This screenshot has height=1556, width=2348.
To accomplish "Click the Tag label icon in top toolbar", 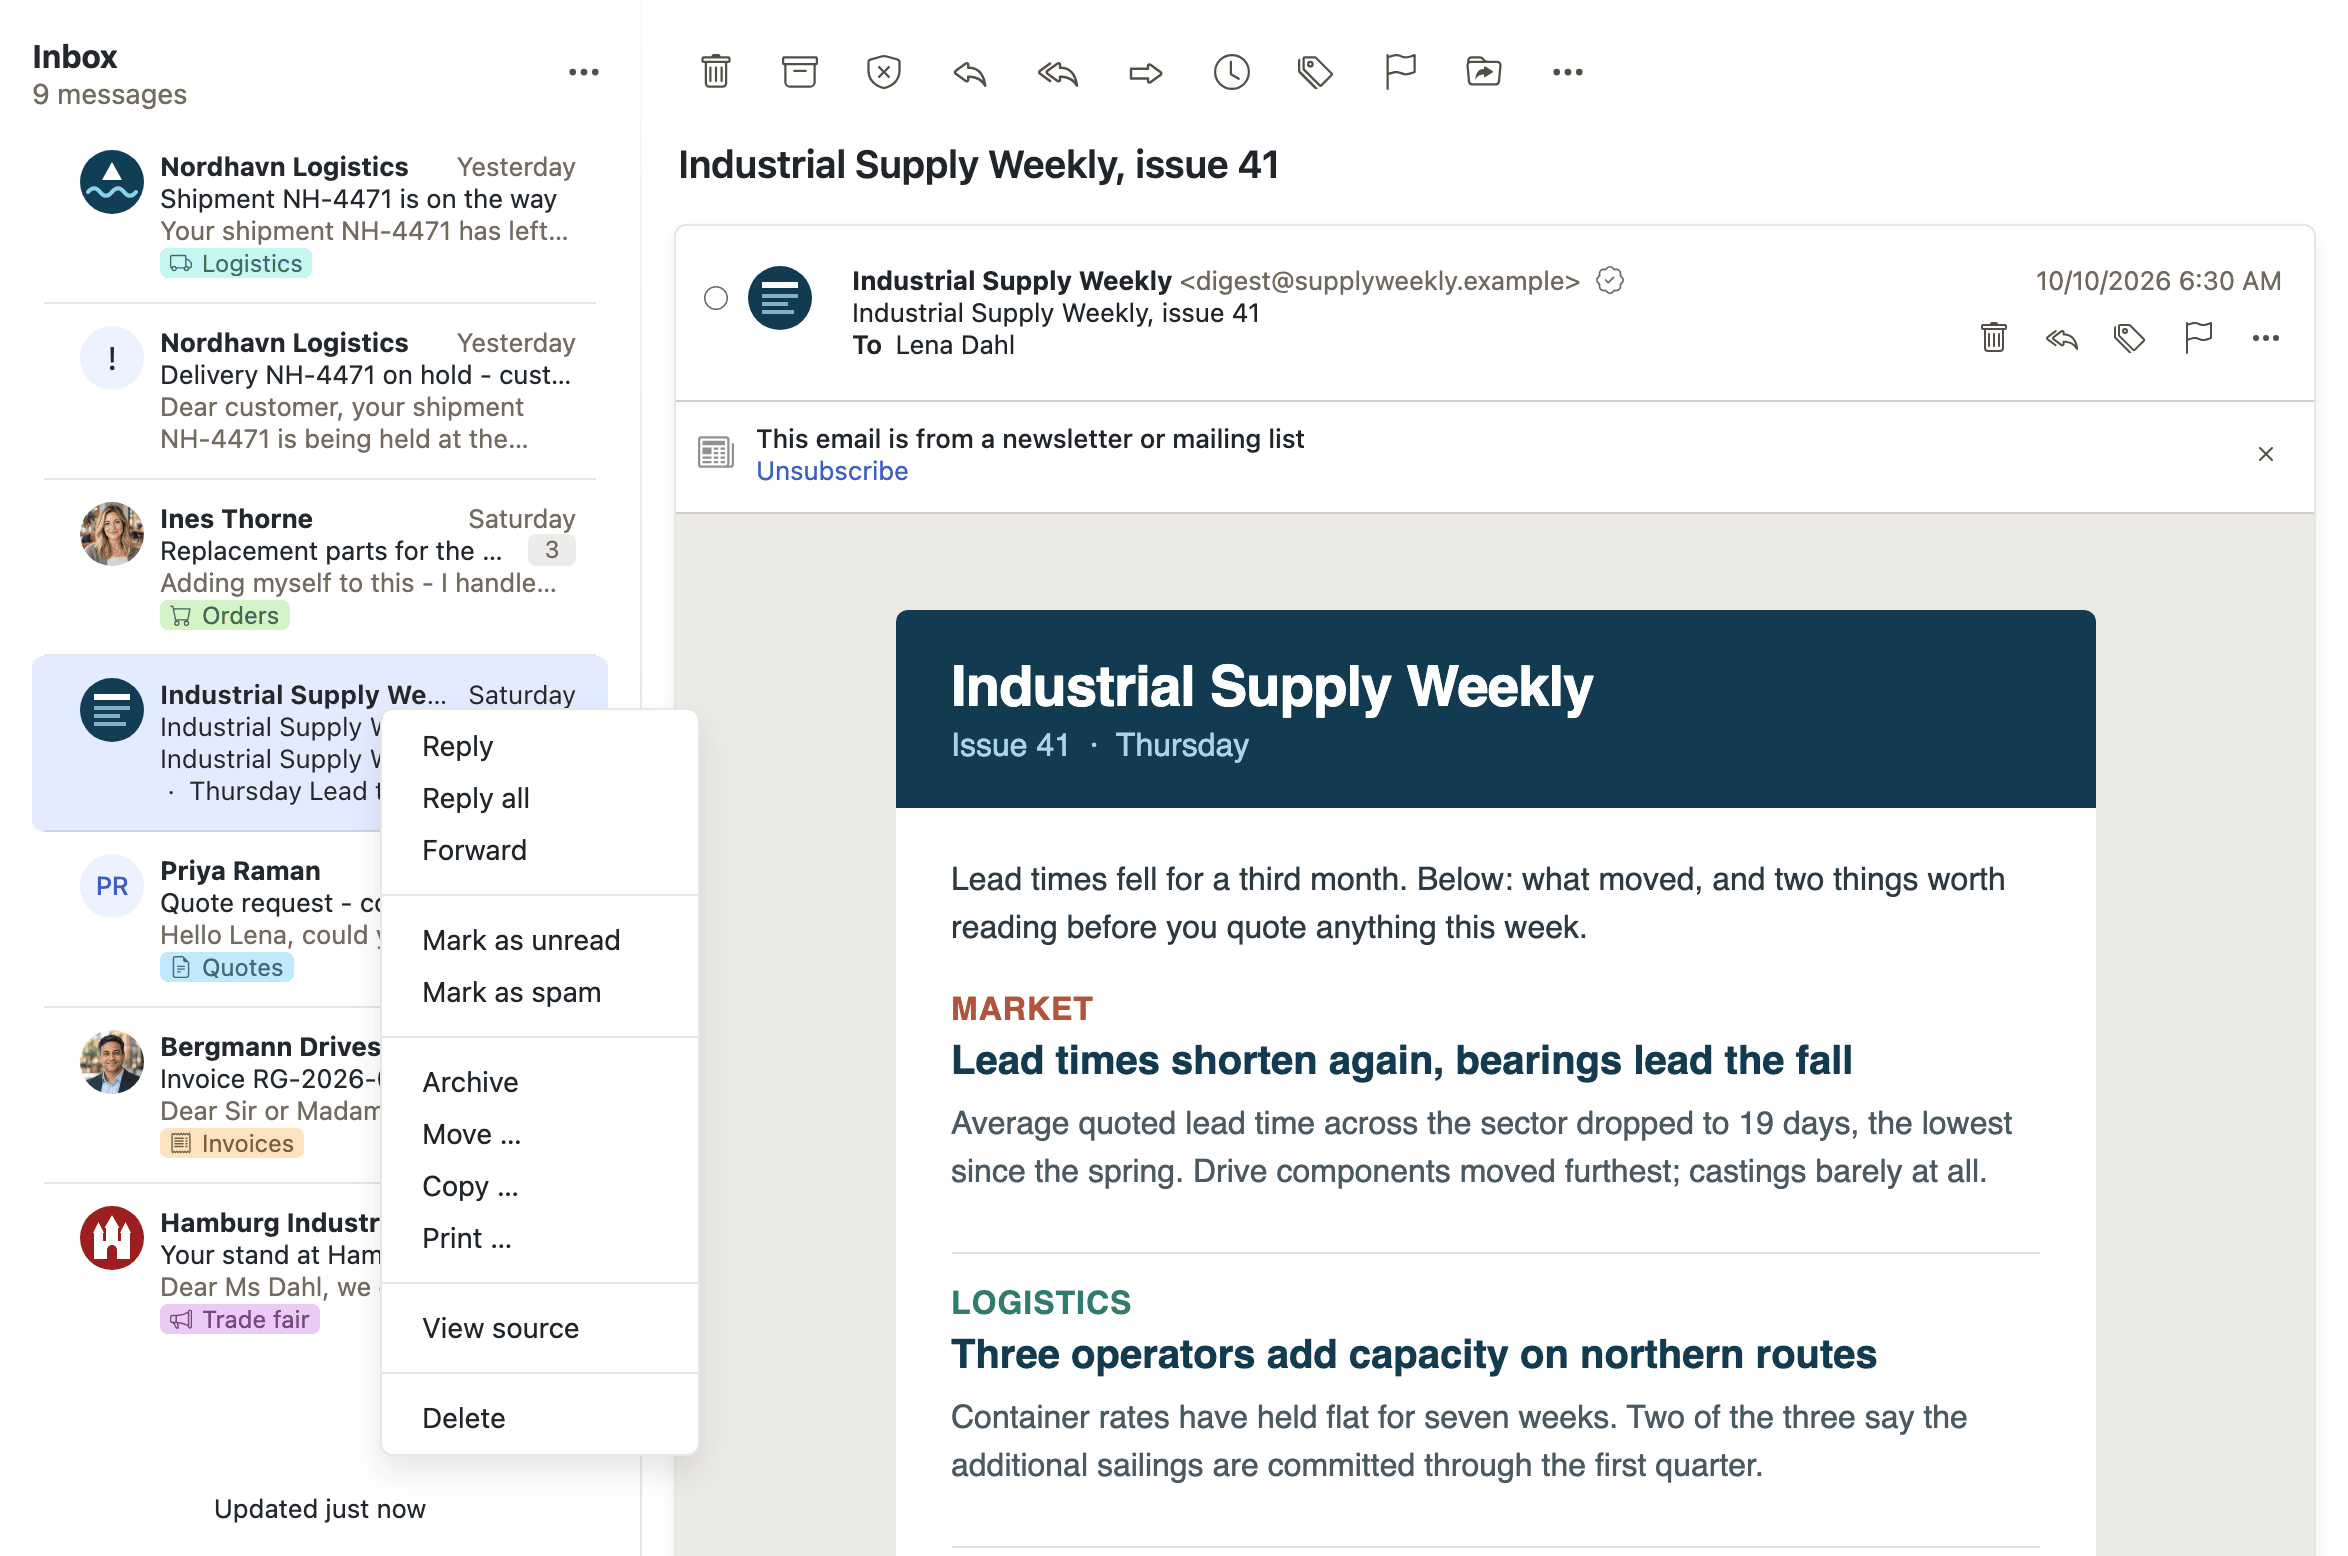I will (x=1315, y=72).
